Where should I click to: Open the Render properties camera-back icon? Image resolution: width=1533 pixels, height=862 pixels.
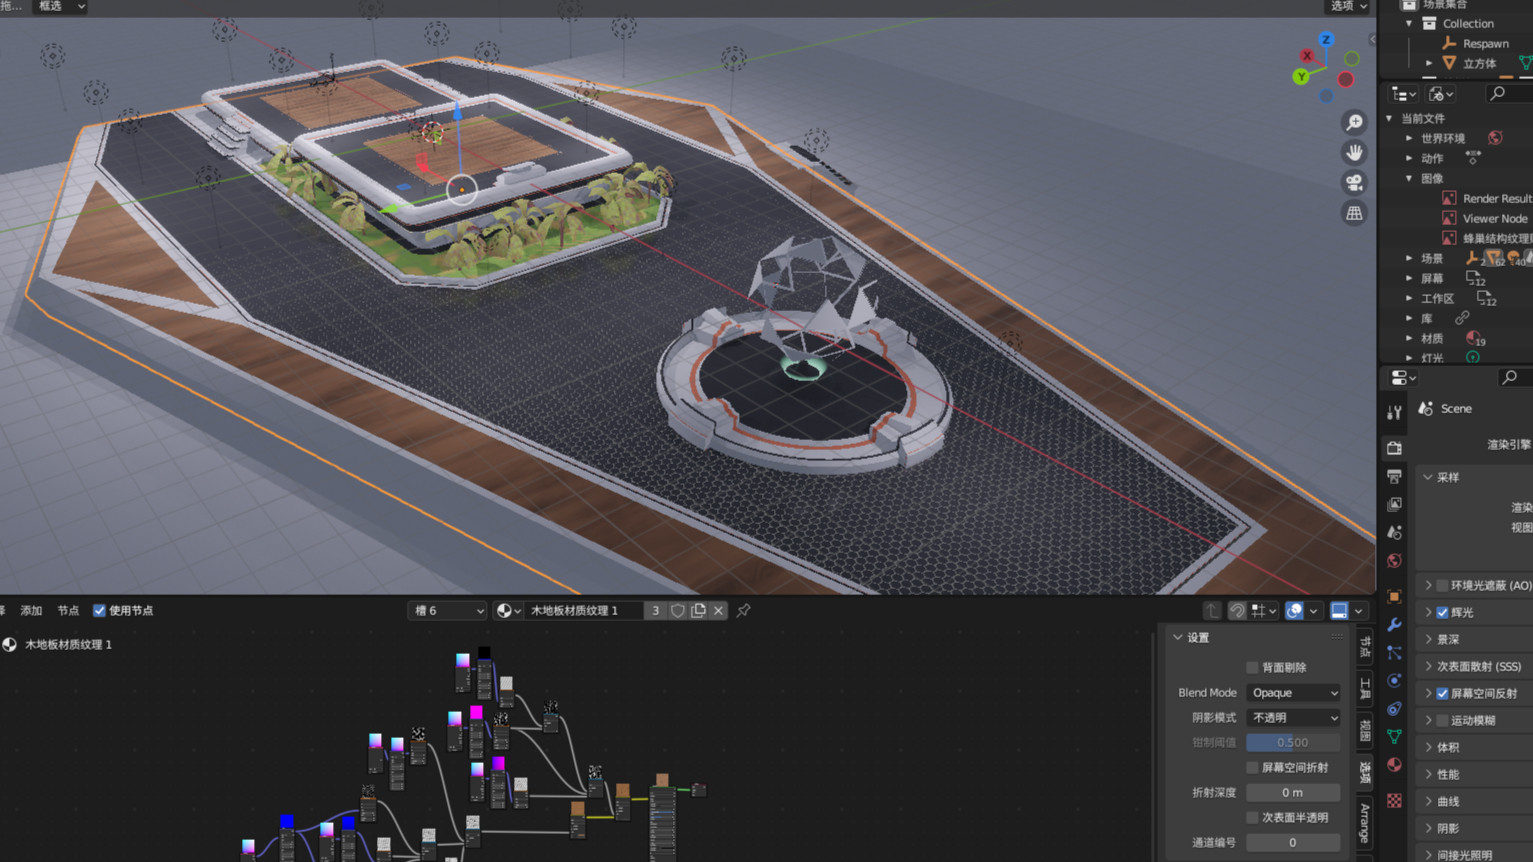(x=1394, y=448)
